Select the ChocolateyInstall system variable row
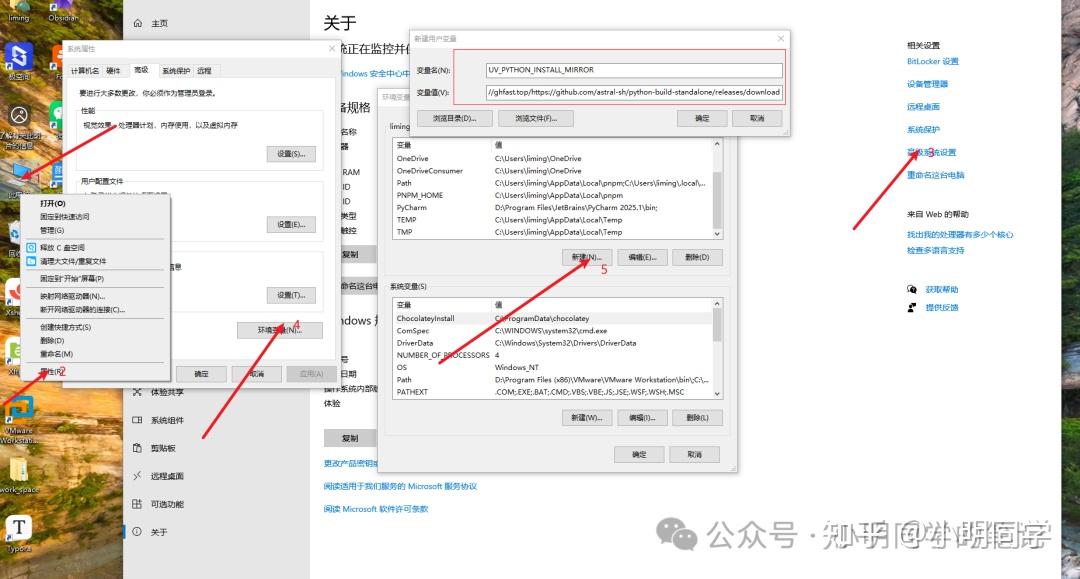 tap(552, 318)
